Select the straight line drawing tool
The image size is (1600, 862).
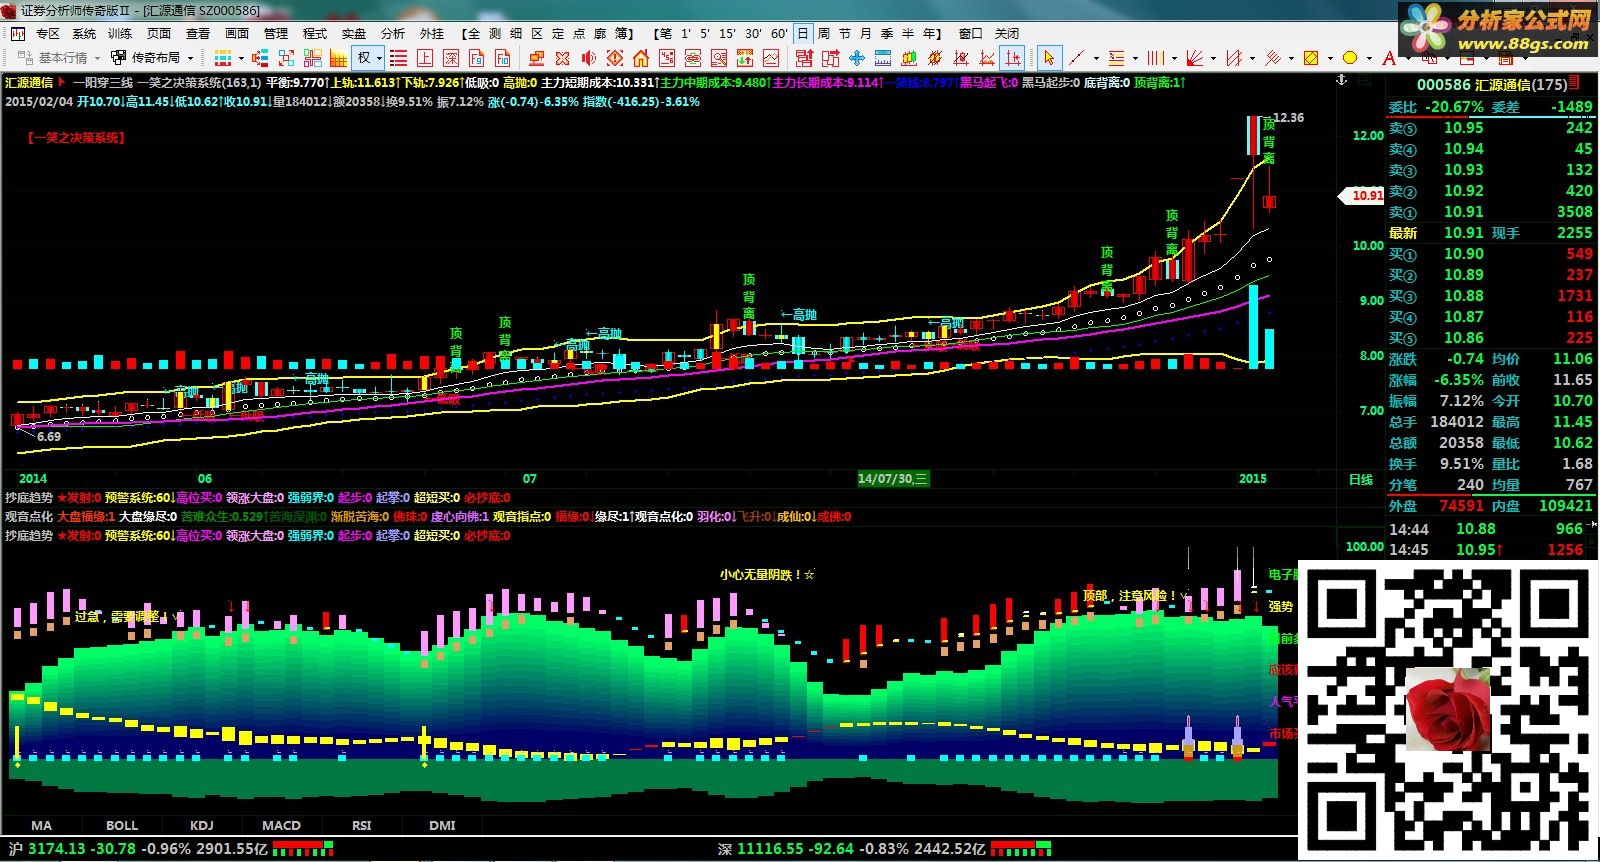(1076, 58)
